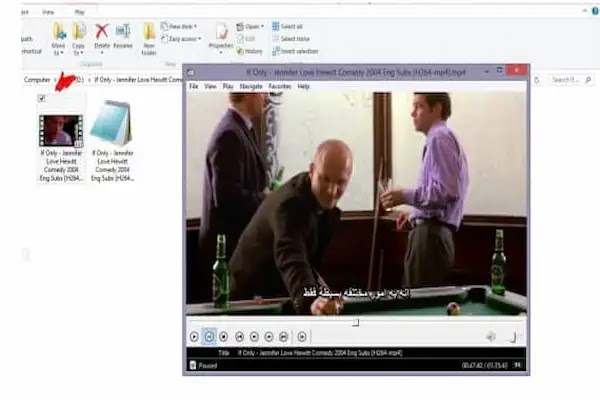Open the Open dropdown in ribbon
The height and width of the screenshot is (400, 600).
click(x=250, y=27)
